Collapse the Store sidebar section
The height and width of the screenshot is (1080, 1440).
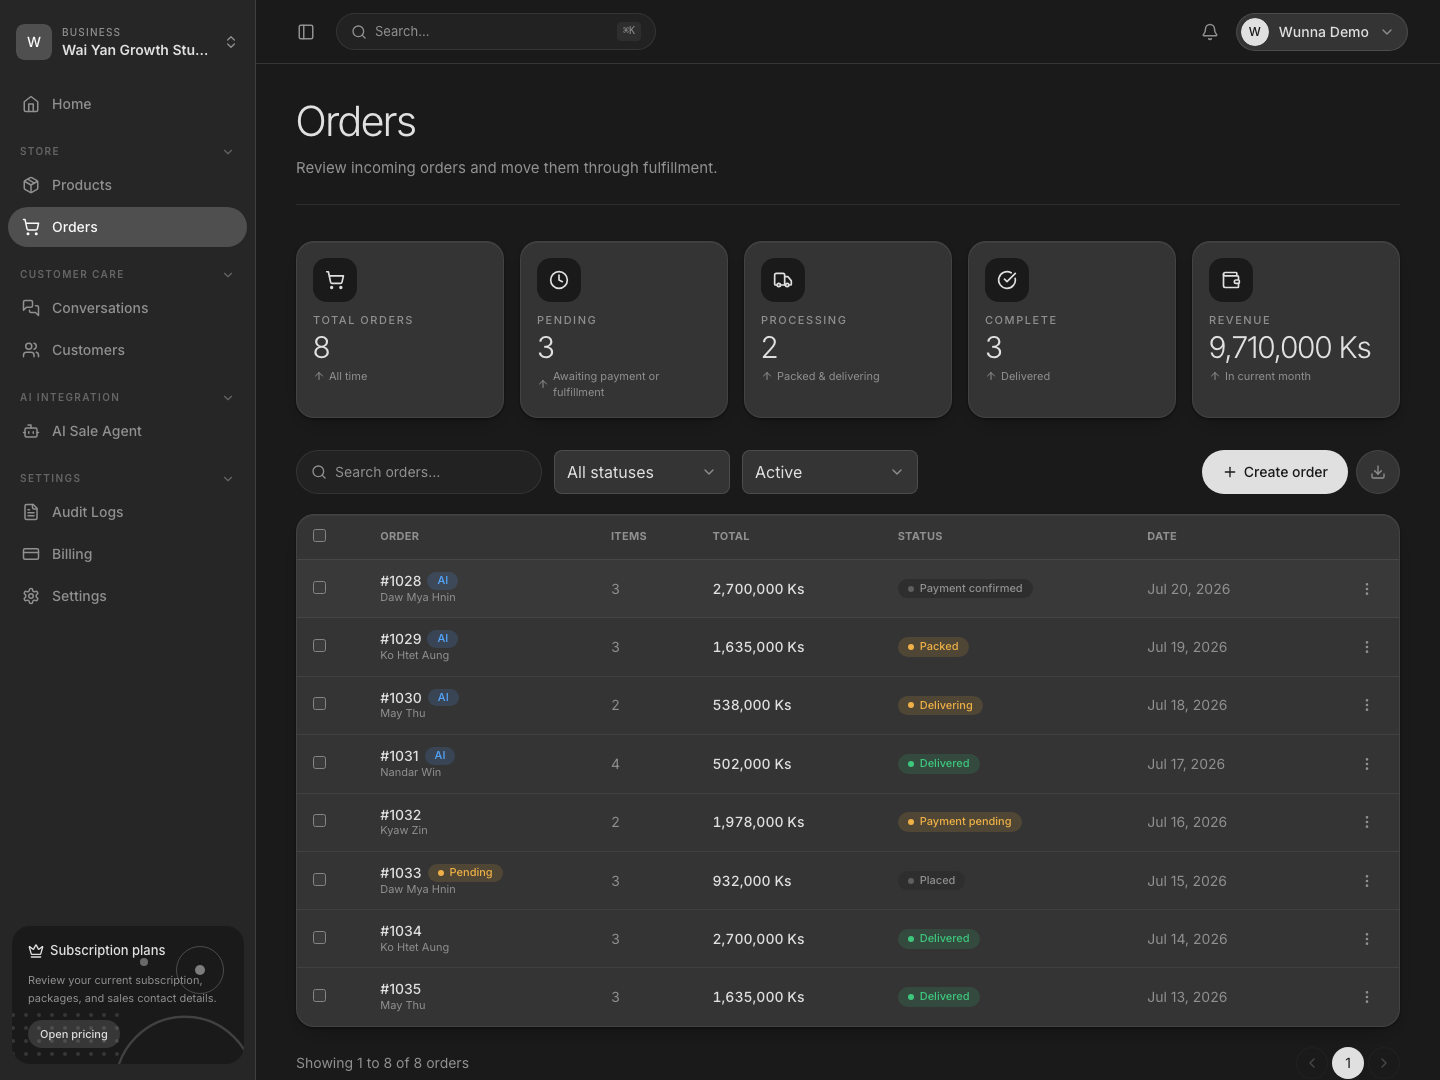tap(228, 152)
